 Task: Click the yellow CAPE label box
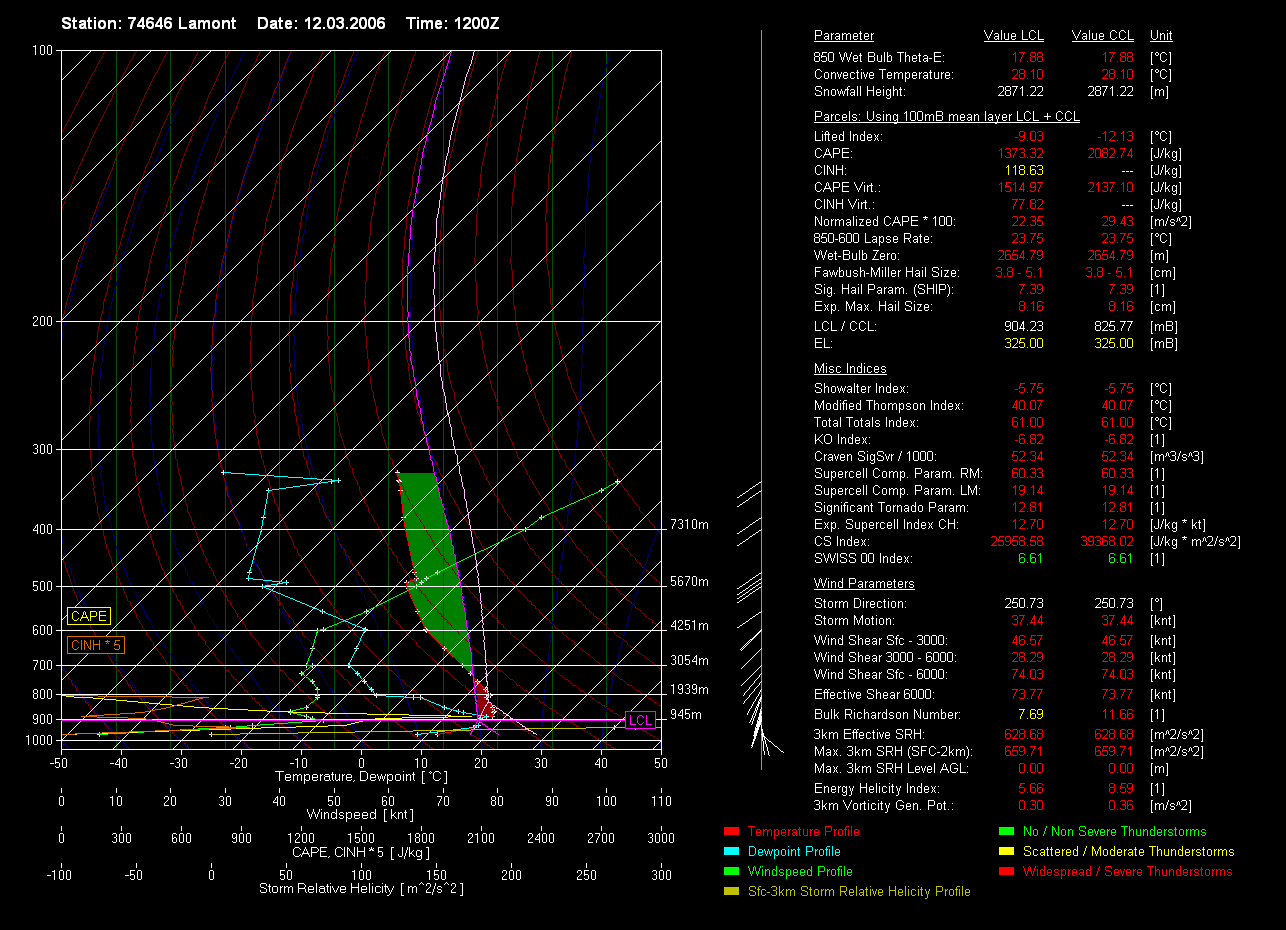click(88, 617)
